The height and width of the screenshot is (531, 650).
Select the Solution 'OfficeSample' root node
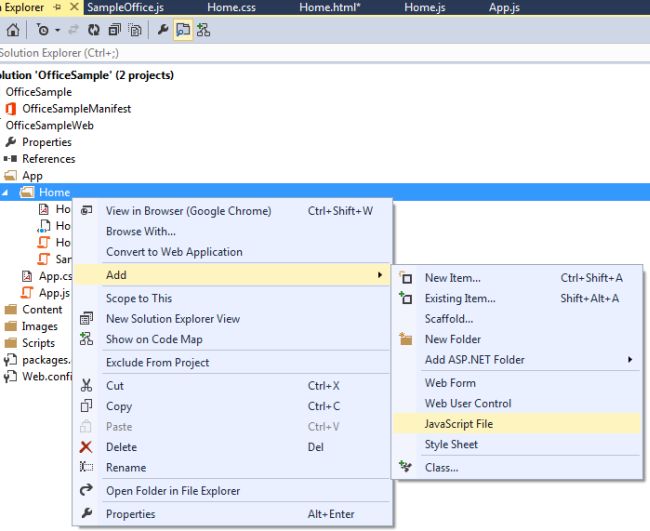[x=86, y=75]
